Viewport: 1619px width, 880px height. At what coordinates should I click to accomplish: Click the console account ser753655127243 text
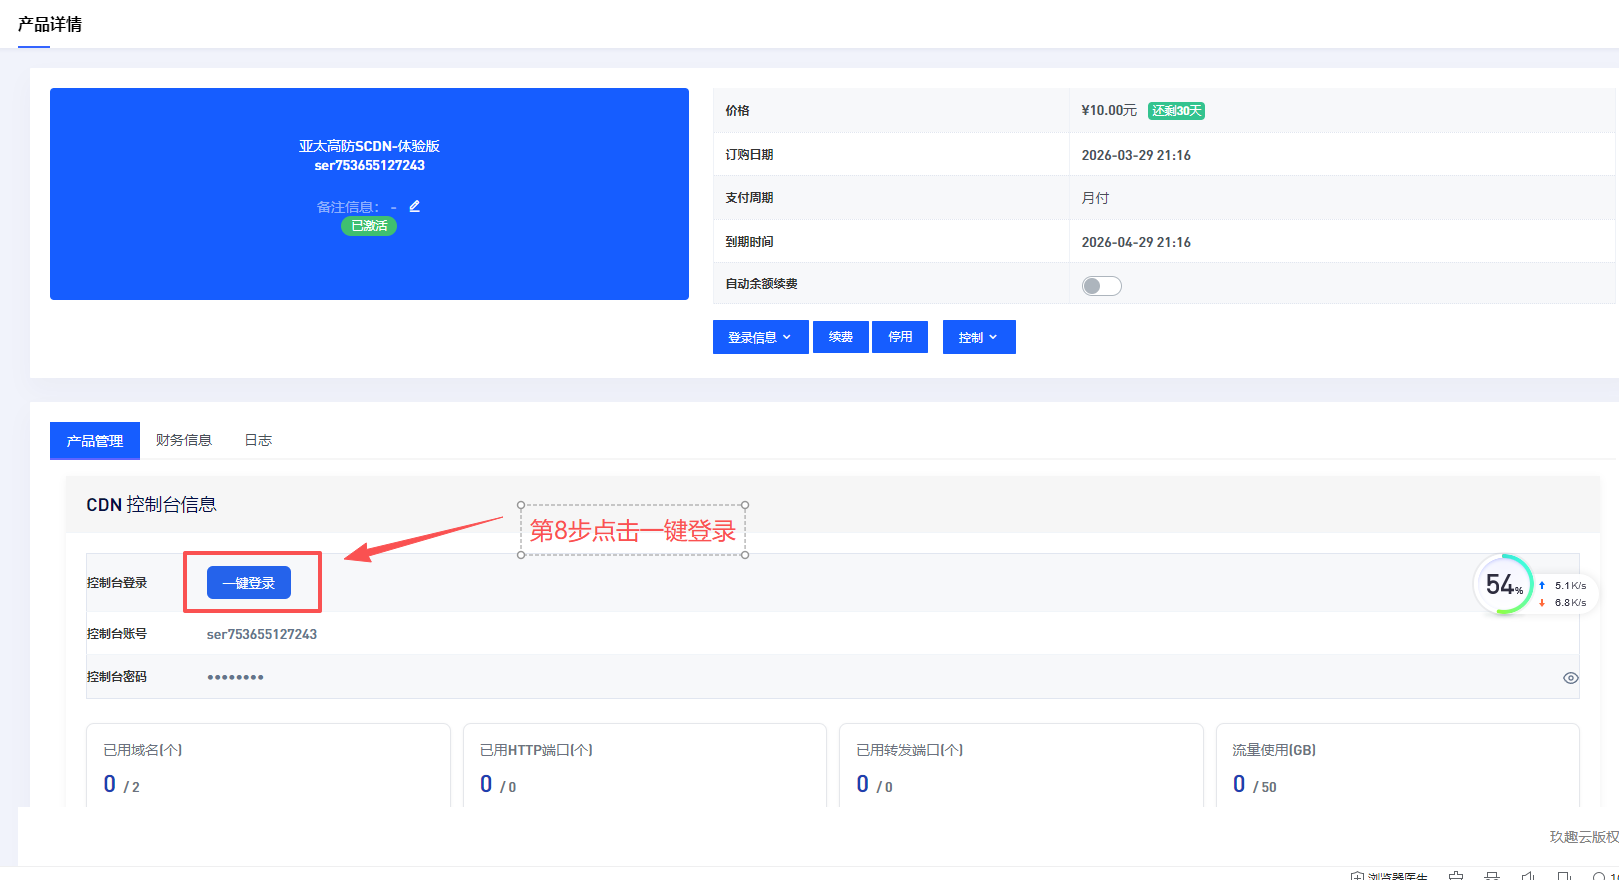262,634
